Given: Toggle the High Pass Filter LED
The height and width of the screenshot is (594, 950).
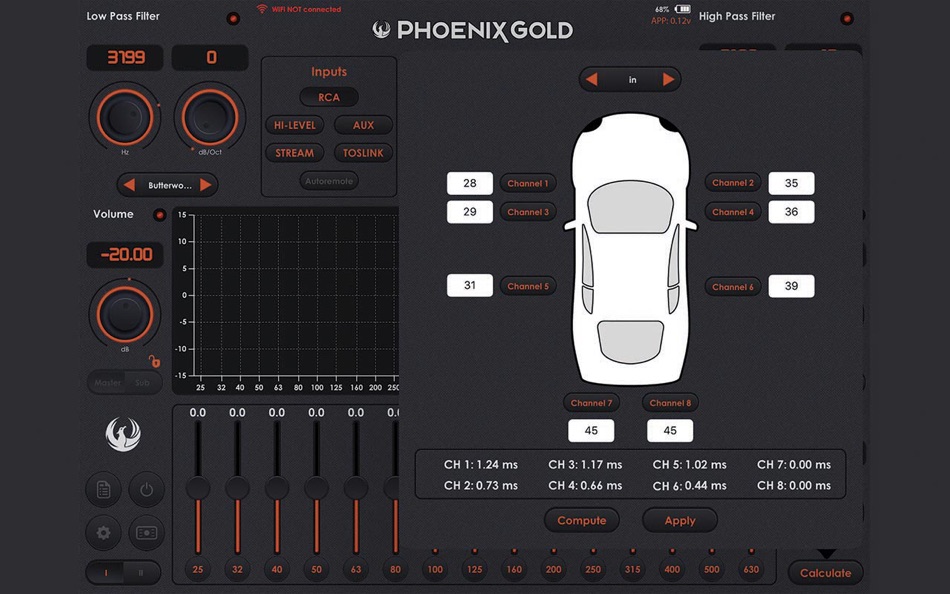Looking at the screenshot, I should pos(846,18).
